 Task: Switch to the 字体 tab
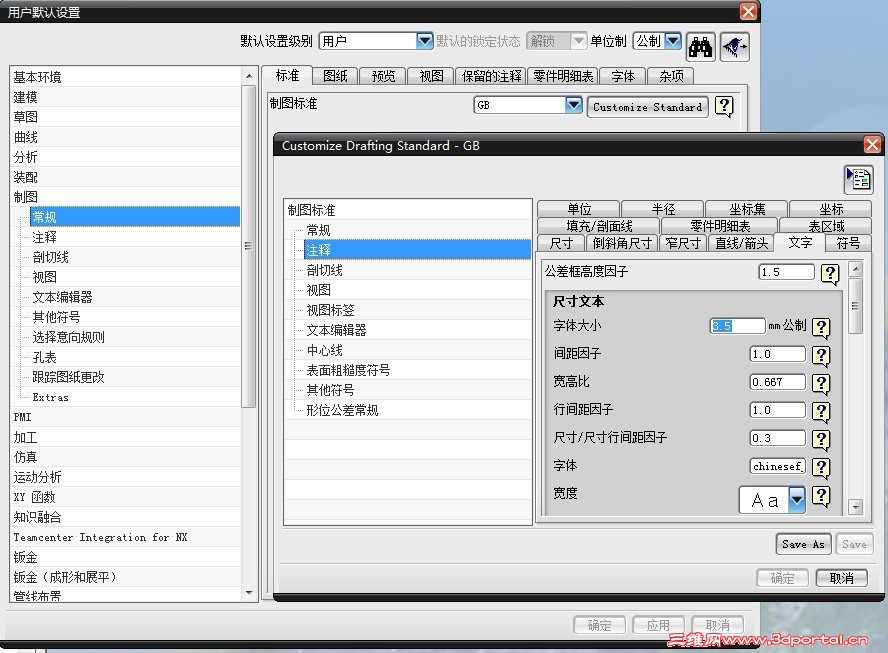[x=623, y=76]
